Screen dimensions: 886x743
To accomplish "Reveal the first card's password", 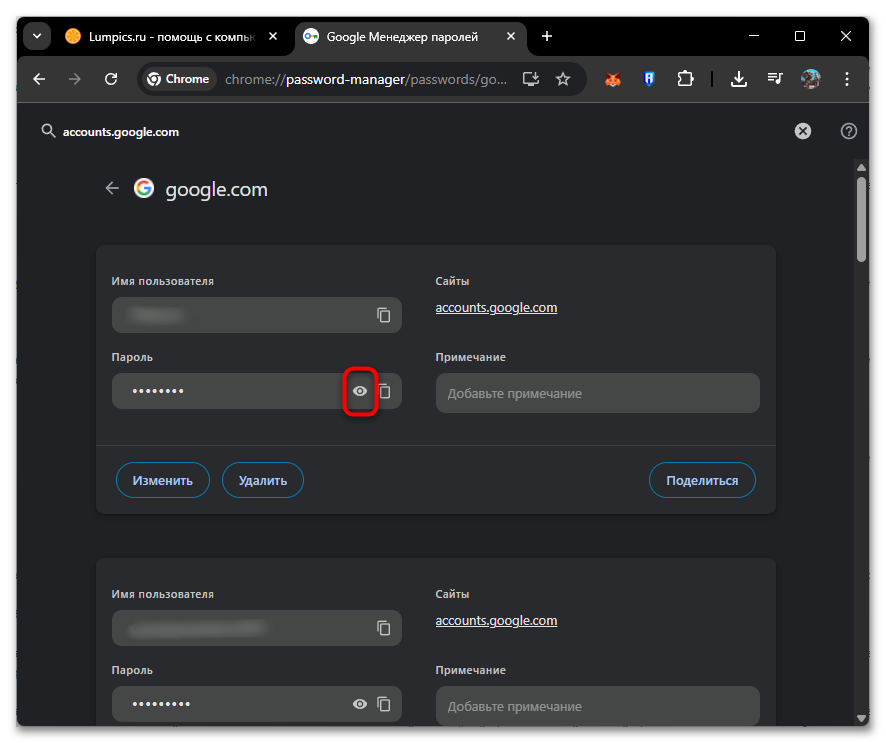I will coord(360,391).
